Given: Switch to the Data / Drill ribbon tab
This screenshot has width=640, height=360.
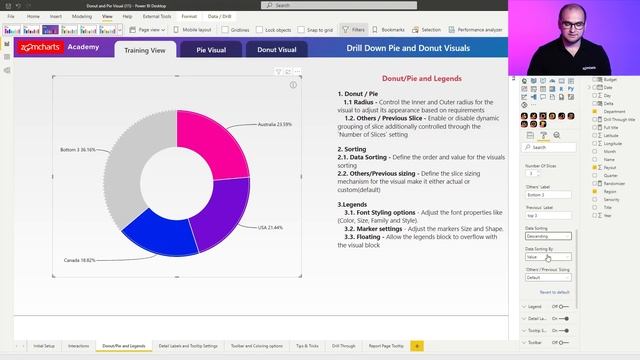Looking at the screenshot, I should tap(220, 16).
